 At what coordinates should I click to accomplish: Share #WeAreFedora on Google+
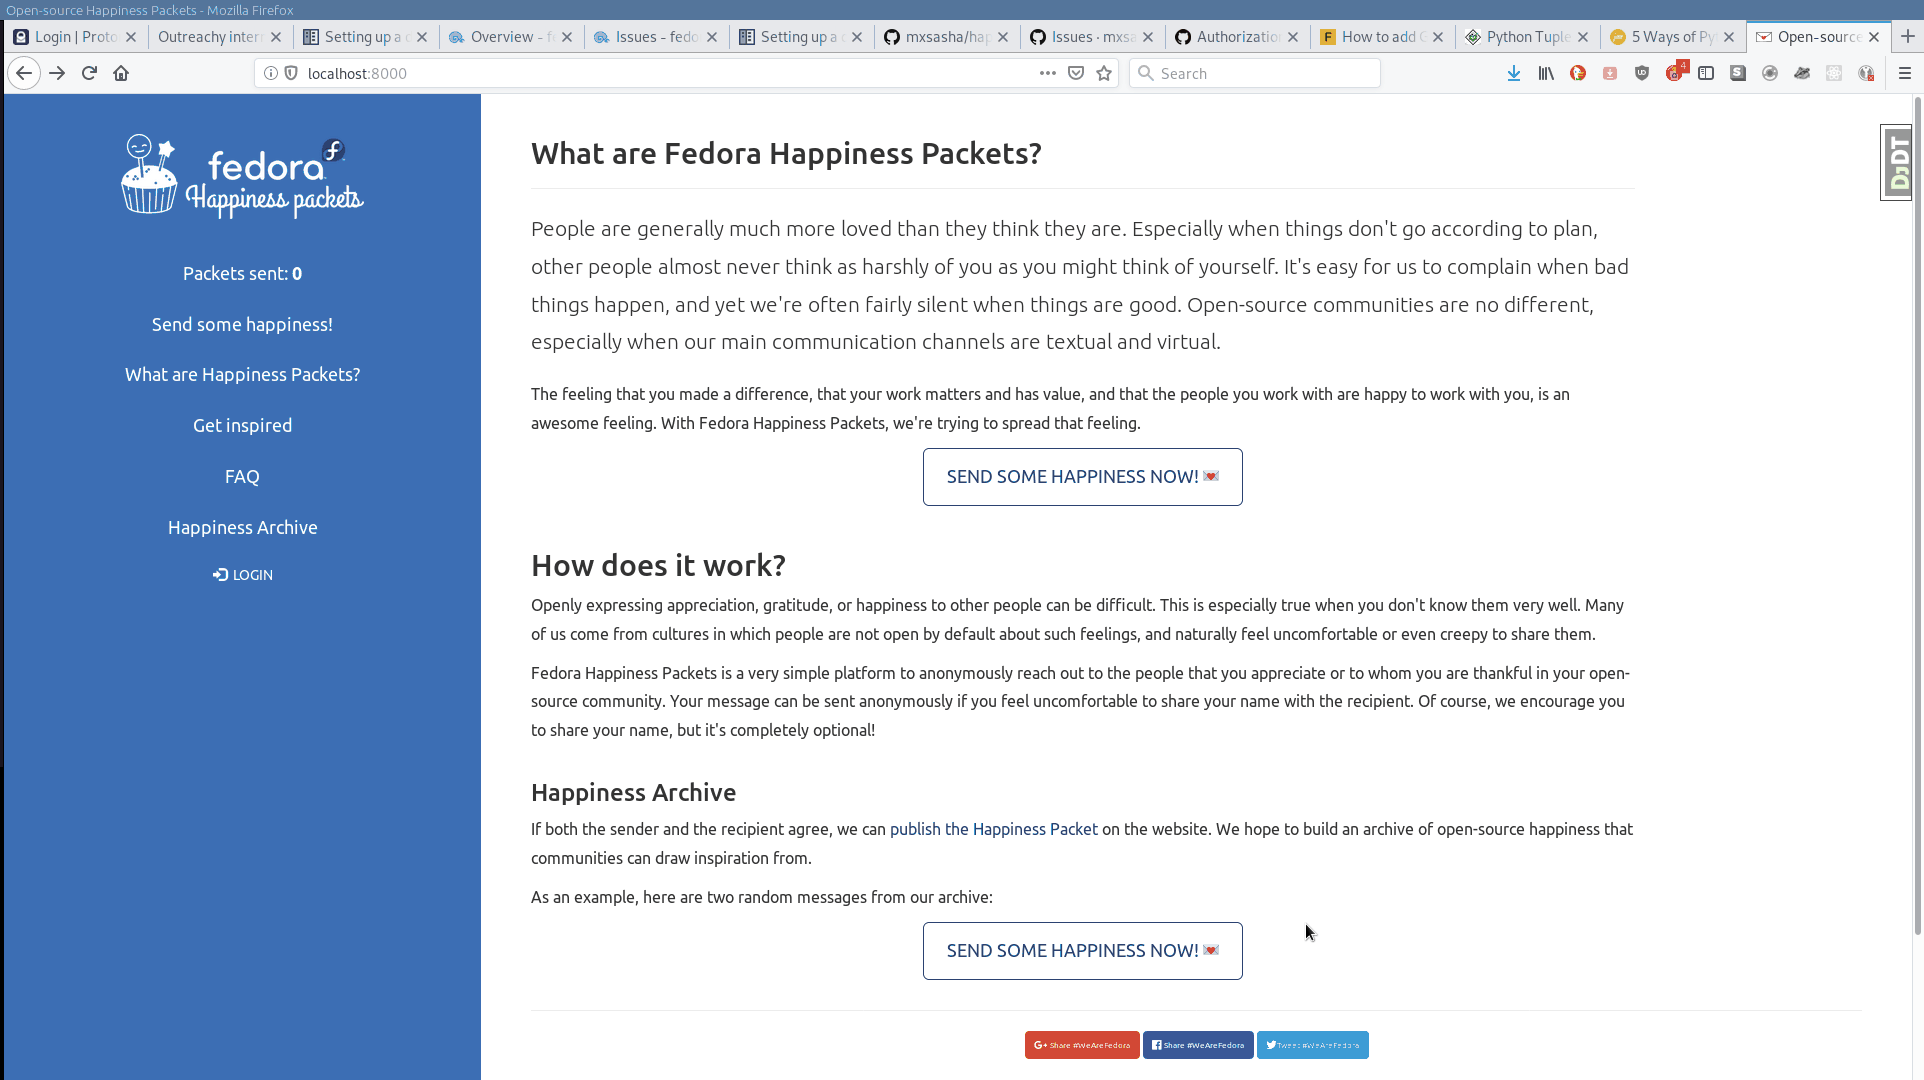pyautogui.click(x=1082, y=1045)
